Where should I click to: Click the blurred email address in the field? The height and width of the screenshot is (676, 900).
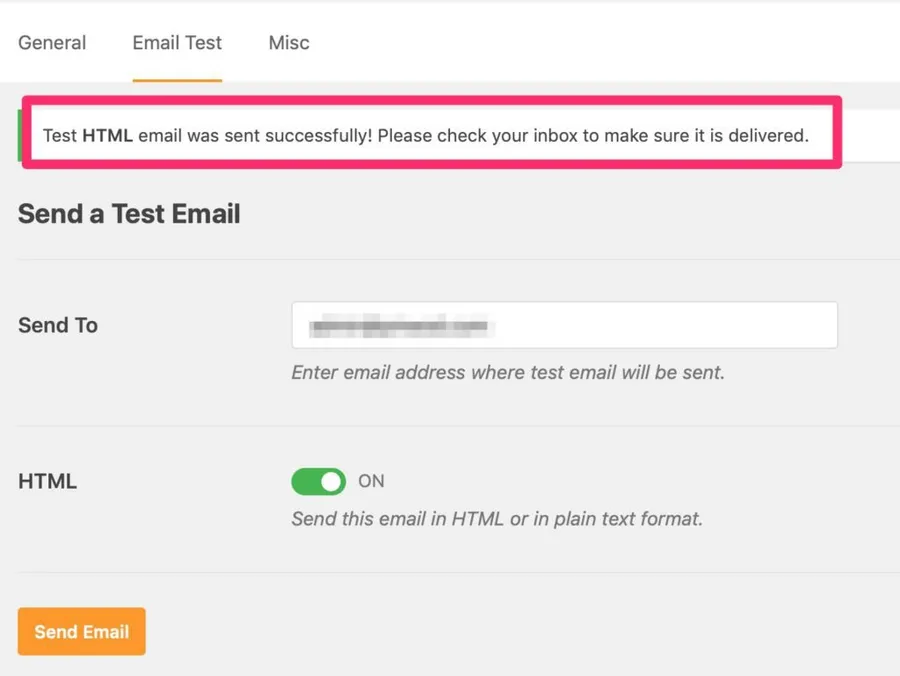(x=398, y=326)
